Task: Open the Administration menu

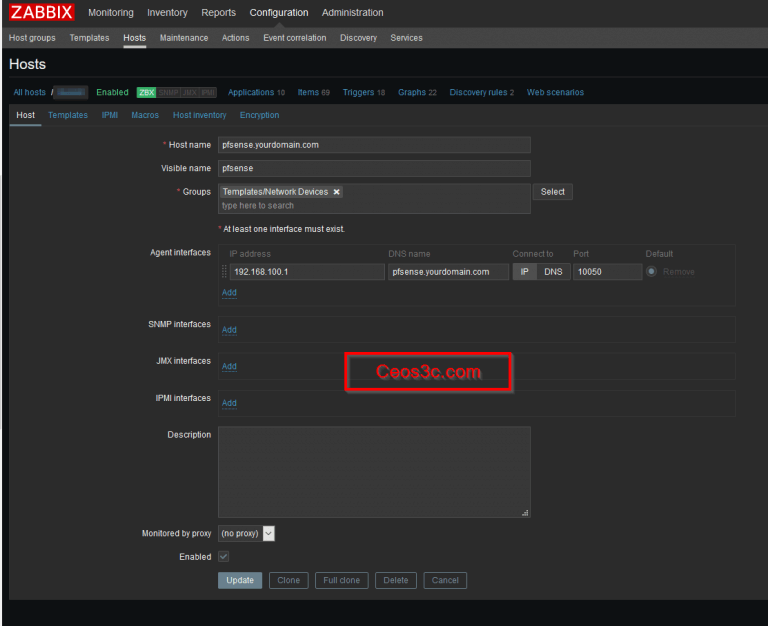Action: [x=353, y=13]
